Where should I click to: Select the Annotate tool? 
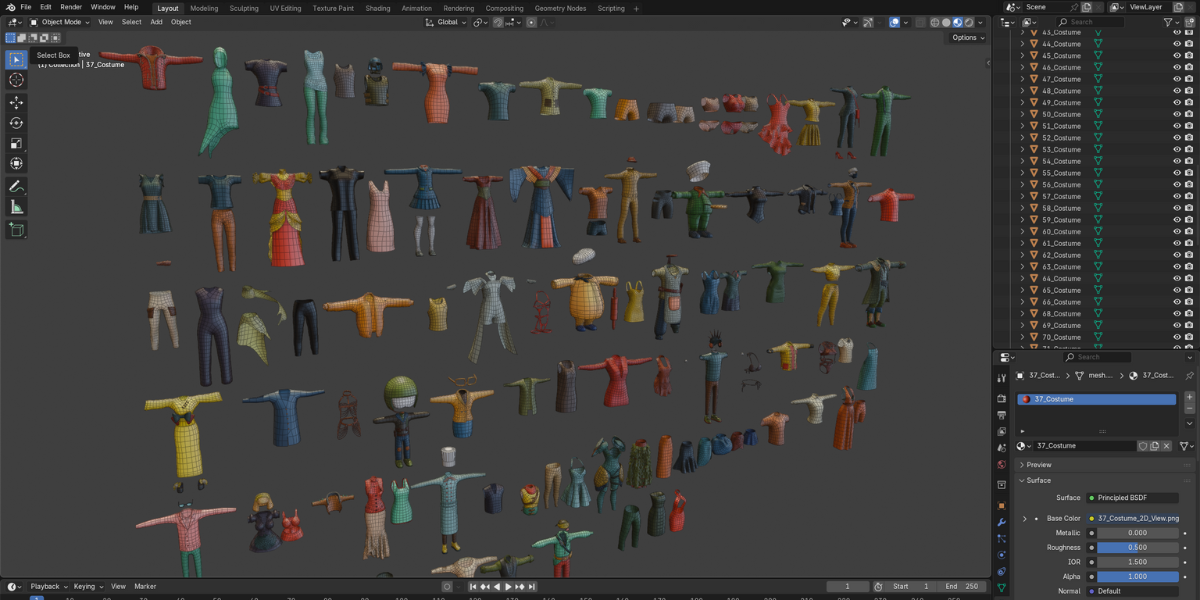click(x=16, y=187)
